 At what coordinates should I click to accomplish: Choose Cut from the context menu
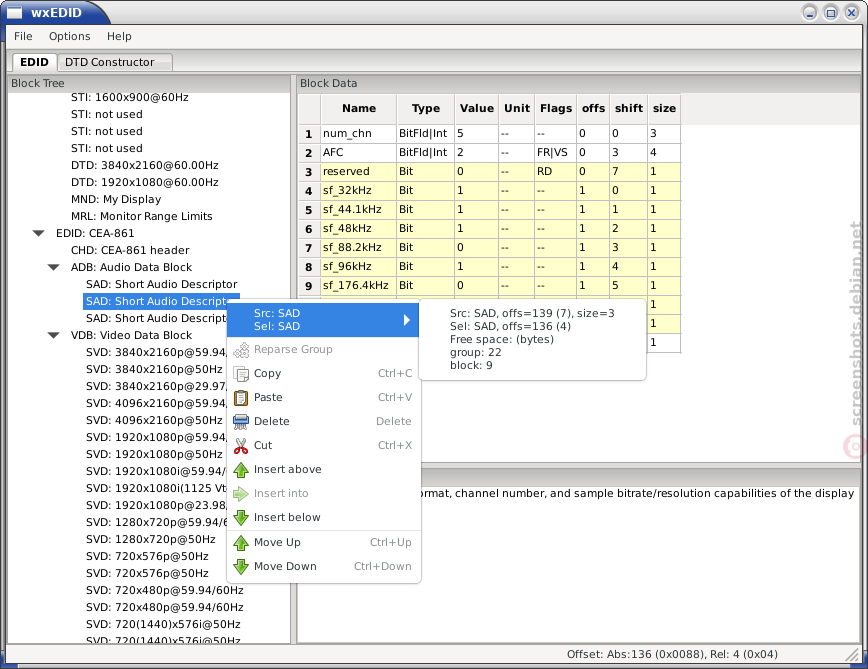point(323,445)
